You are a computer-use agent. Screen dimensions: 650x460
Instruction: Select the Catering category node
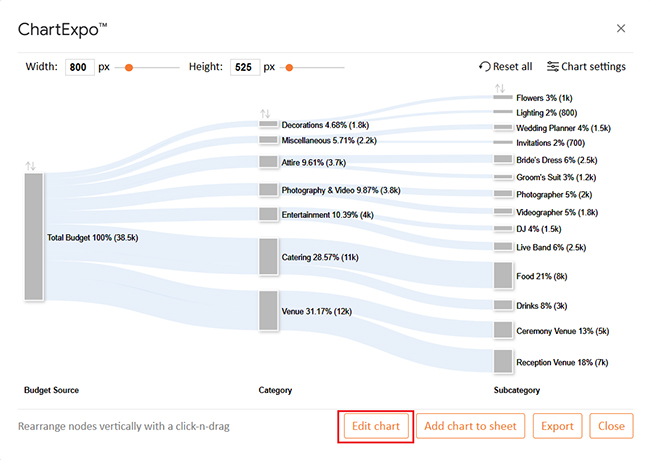tap(268, 257)
